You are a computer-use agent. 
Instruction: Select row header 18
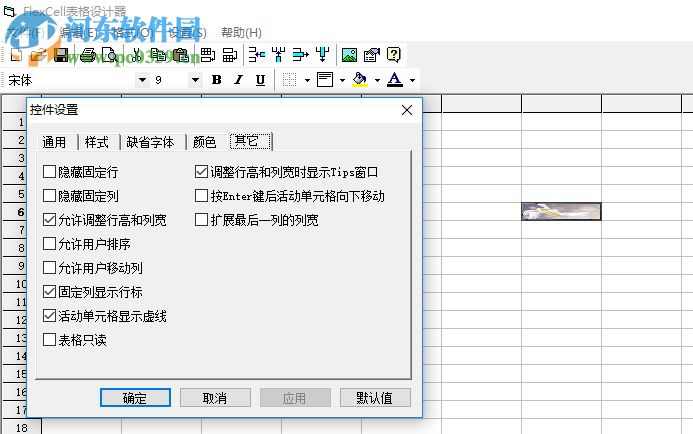(x=22, y=427)
